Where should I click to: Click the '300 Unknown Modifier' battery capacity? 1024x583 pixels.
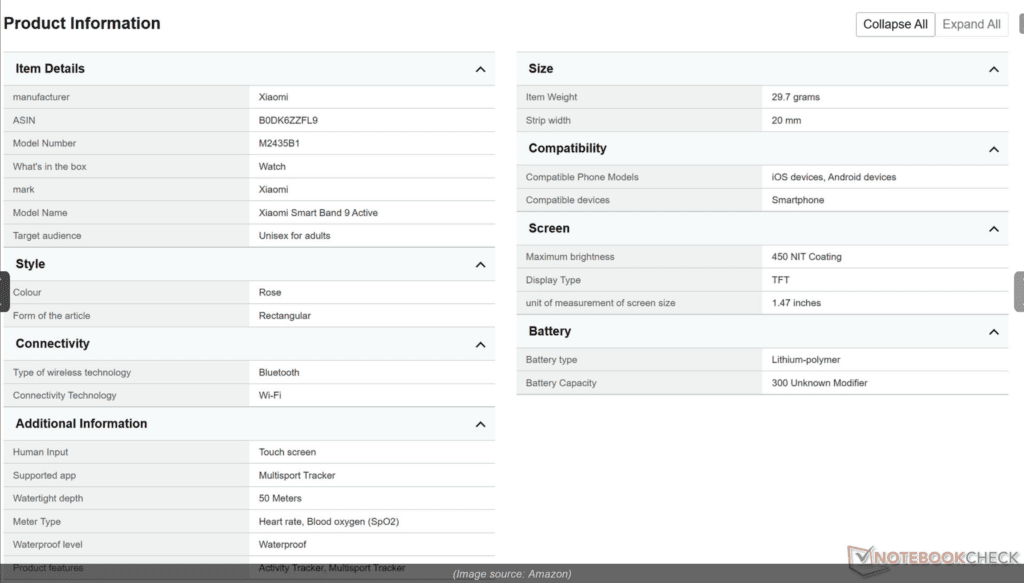point(820,383)
